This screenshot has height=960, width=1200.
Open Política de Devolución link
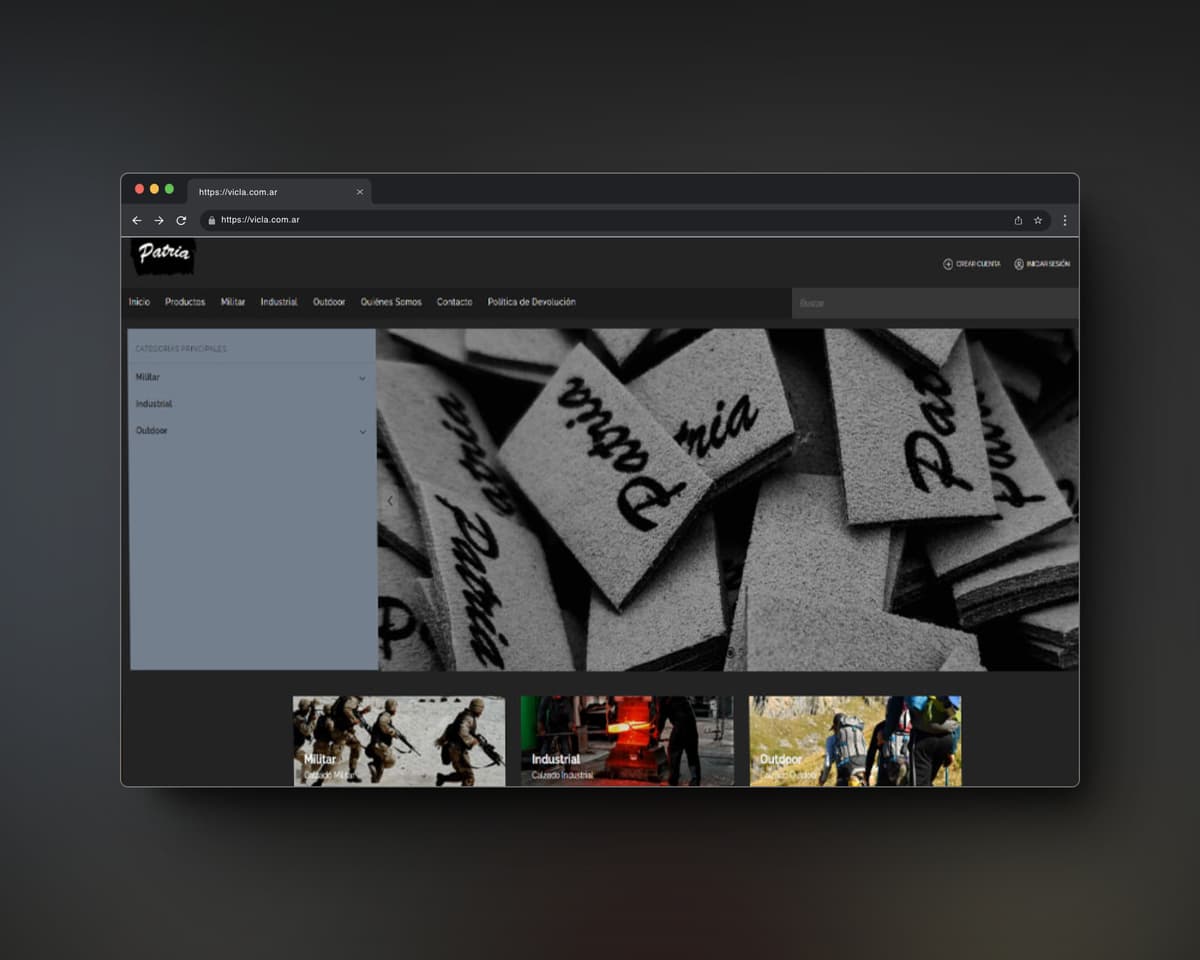531,302
